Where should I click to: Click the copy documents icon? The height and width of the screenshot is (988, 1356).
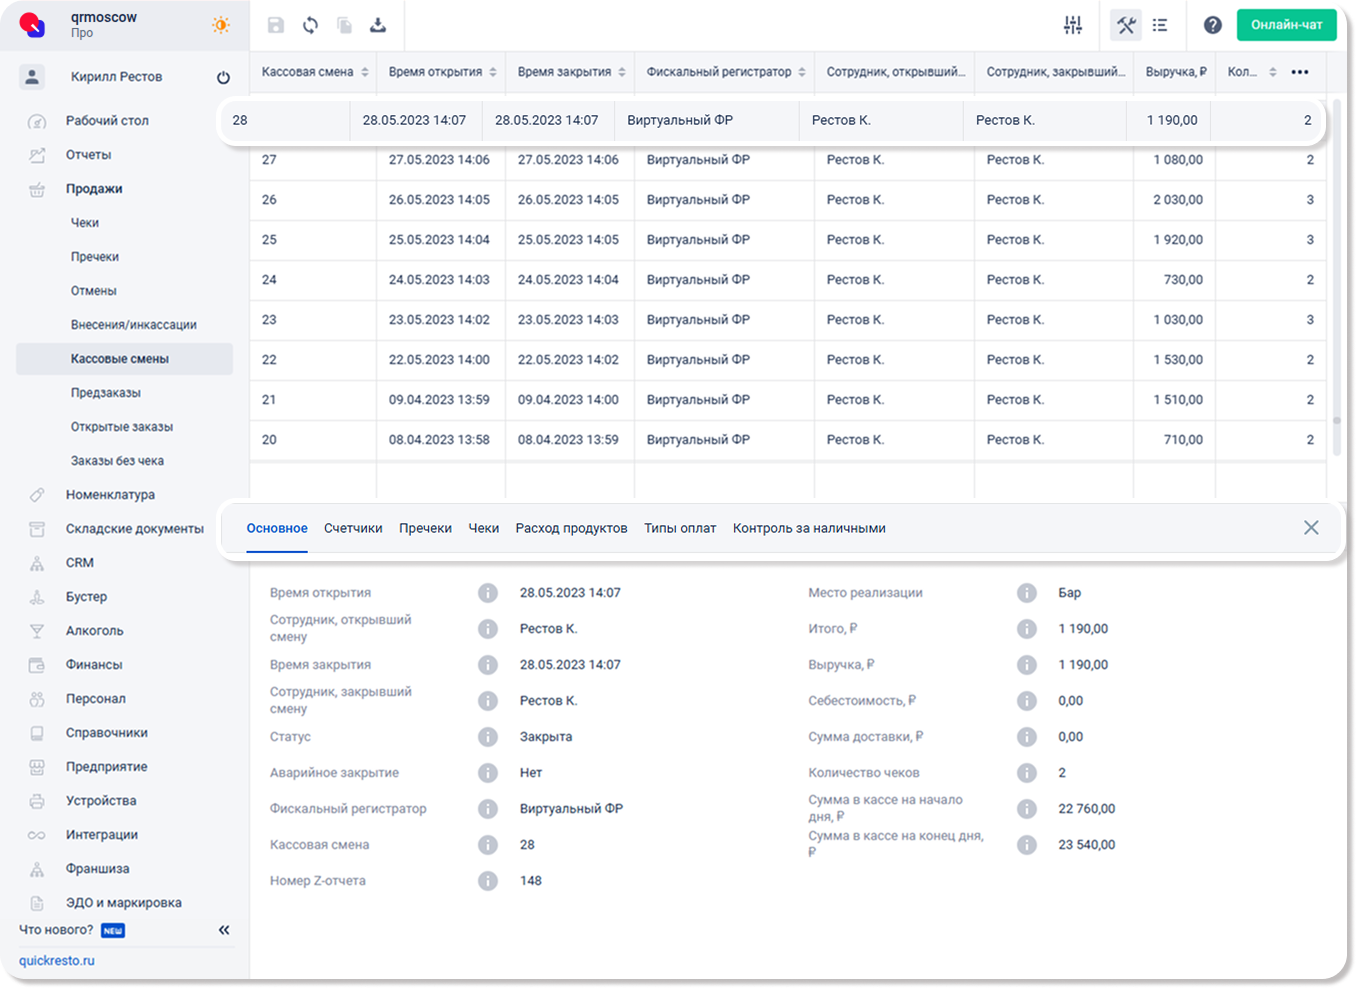(x=344, y=25)
